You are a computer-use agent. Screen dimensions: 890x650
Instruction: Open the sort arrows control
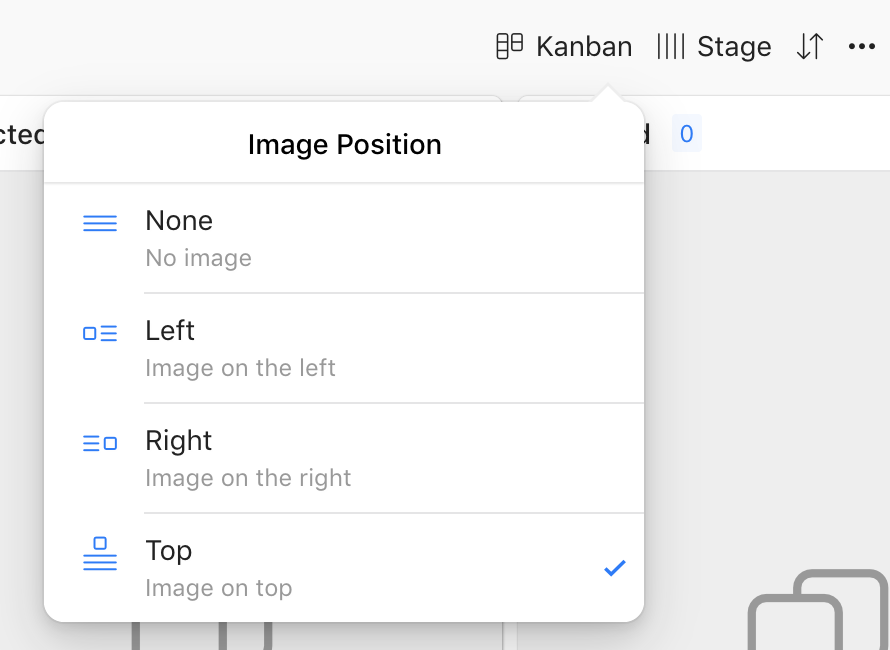810,46
